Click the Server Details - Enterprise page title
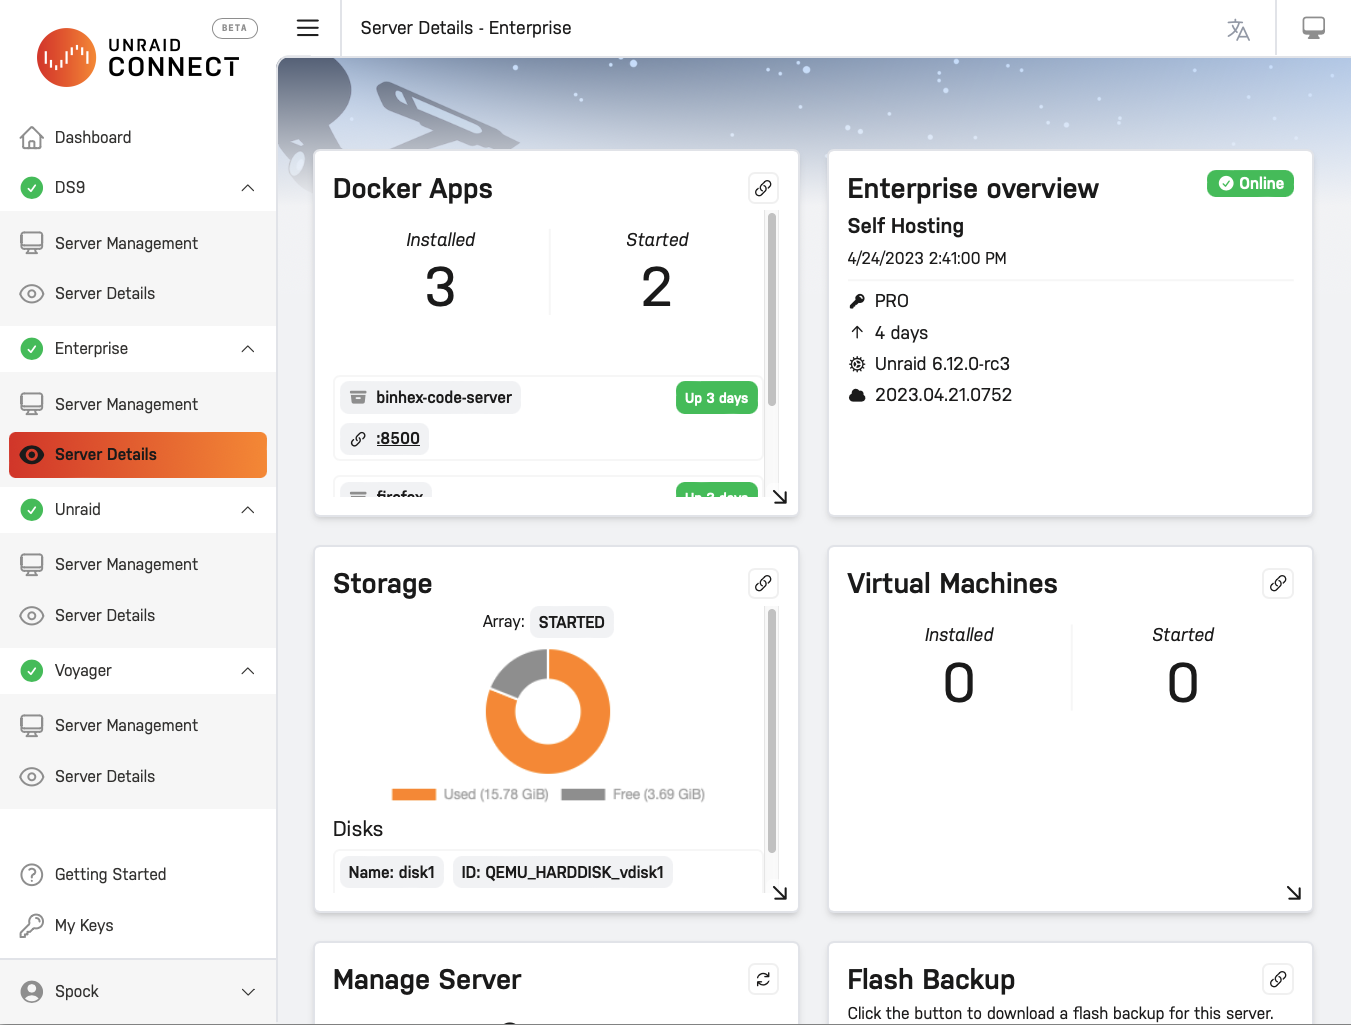 (466, 28)
